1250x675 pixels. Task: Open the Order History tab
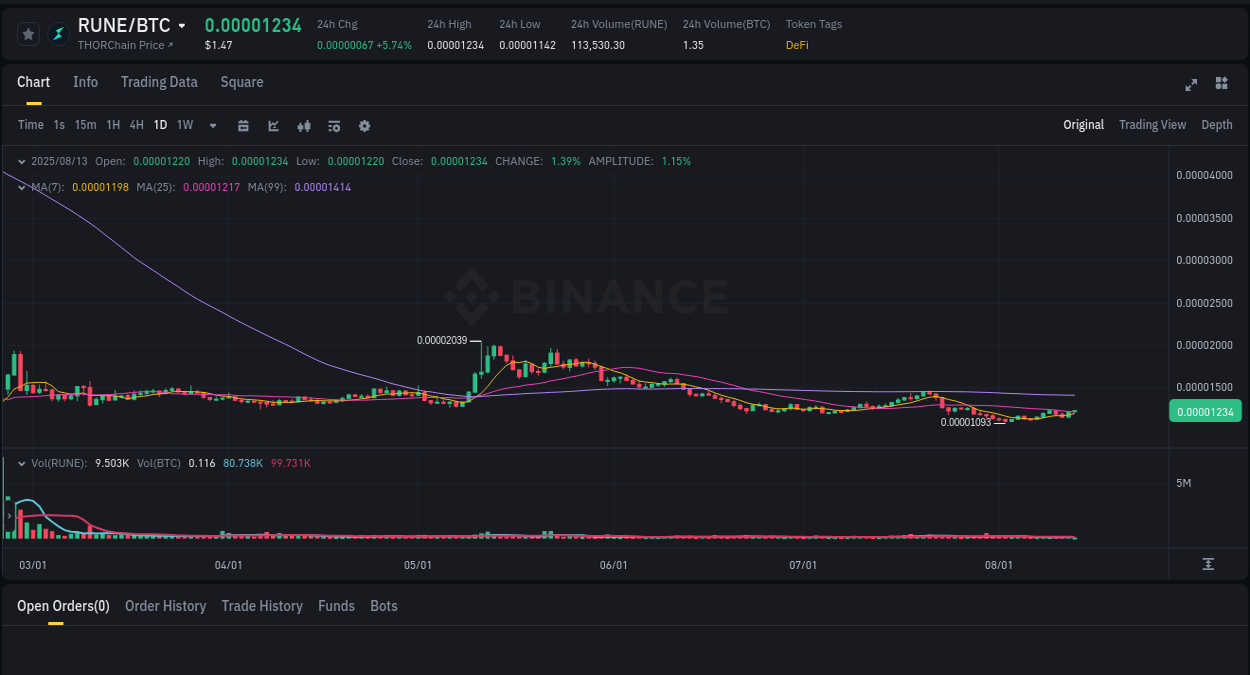[x=165, y=606]
